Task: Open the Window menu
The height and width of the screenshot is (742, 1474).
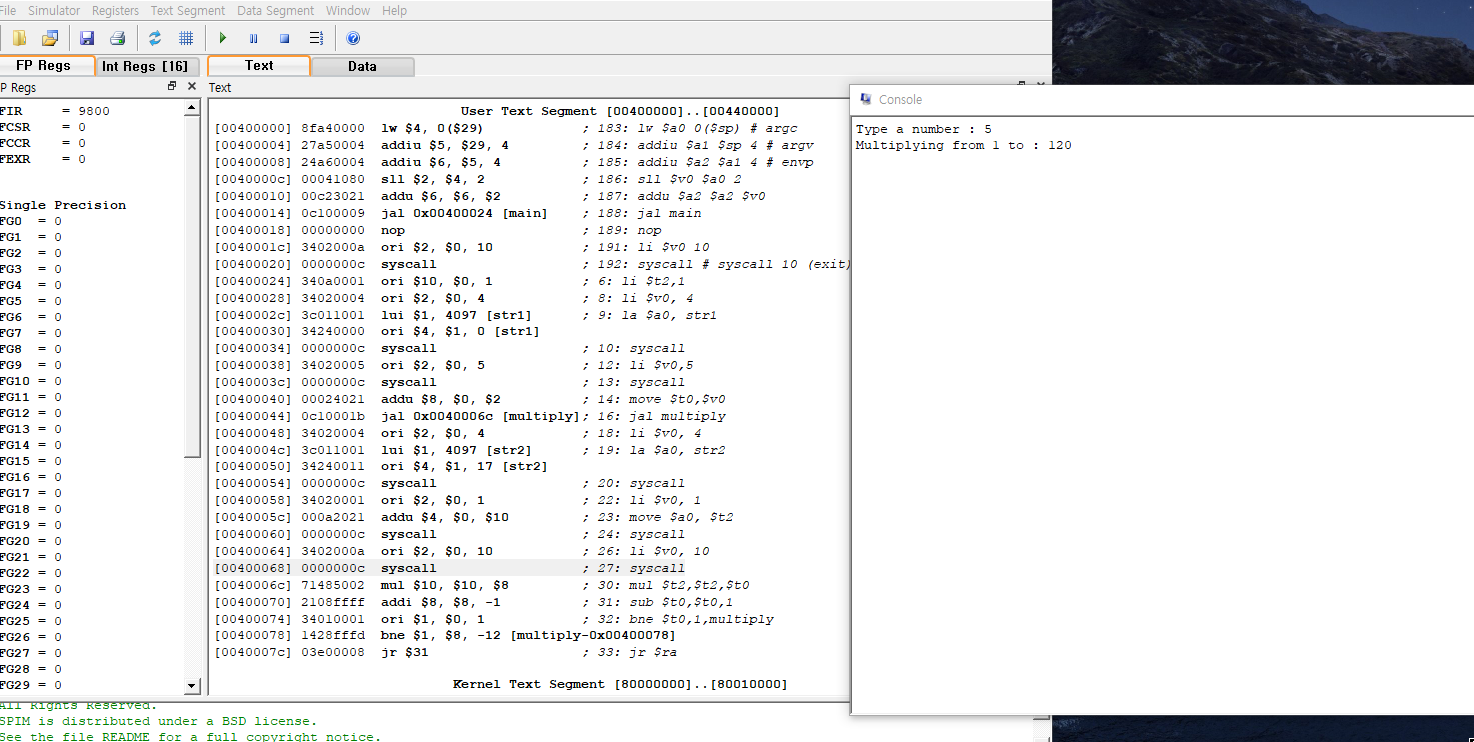Action: (x=347, y=11)
